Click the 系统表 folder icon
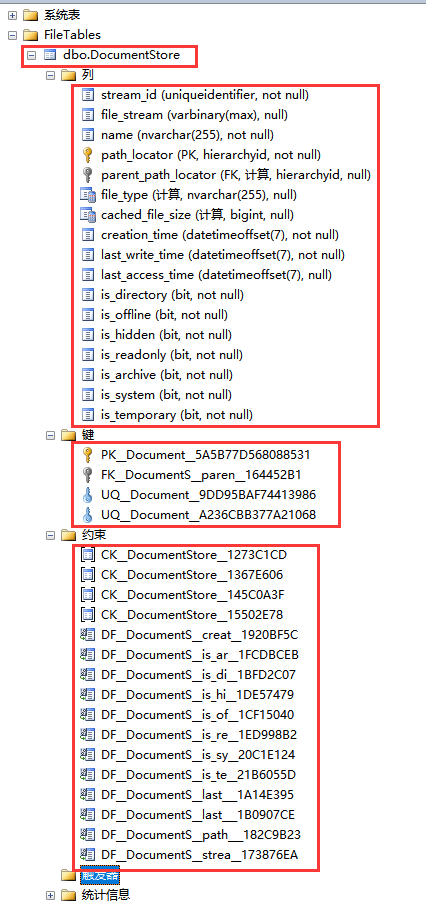Viewport: 426px width, 909px height. [x=30, y=15]
